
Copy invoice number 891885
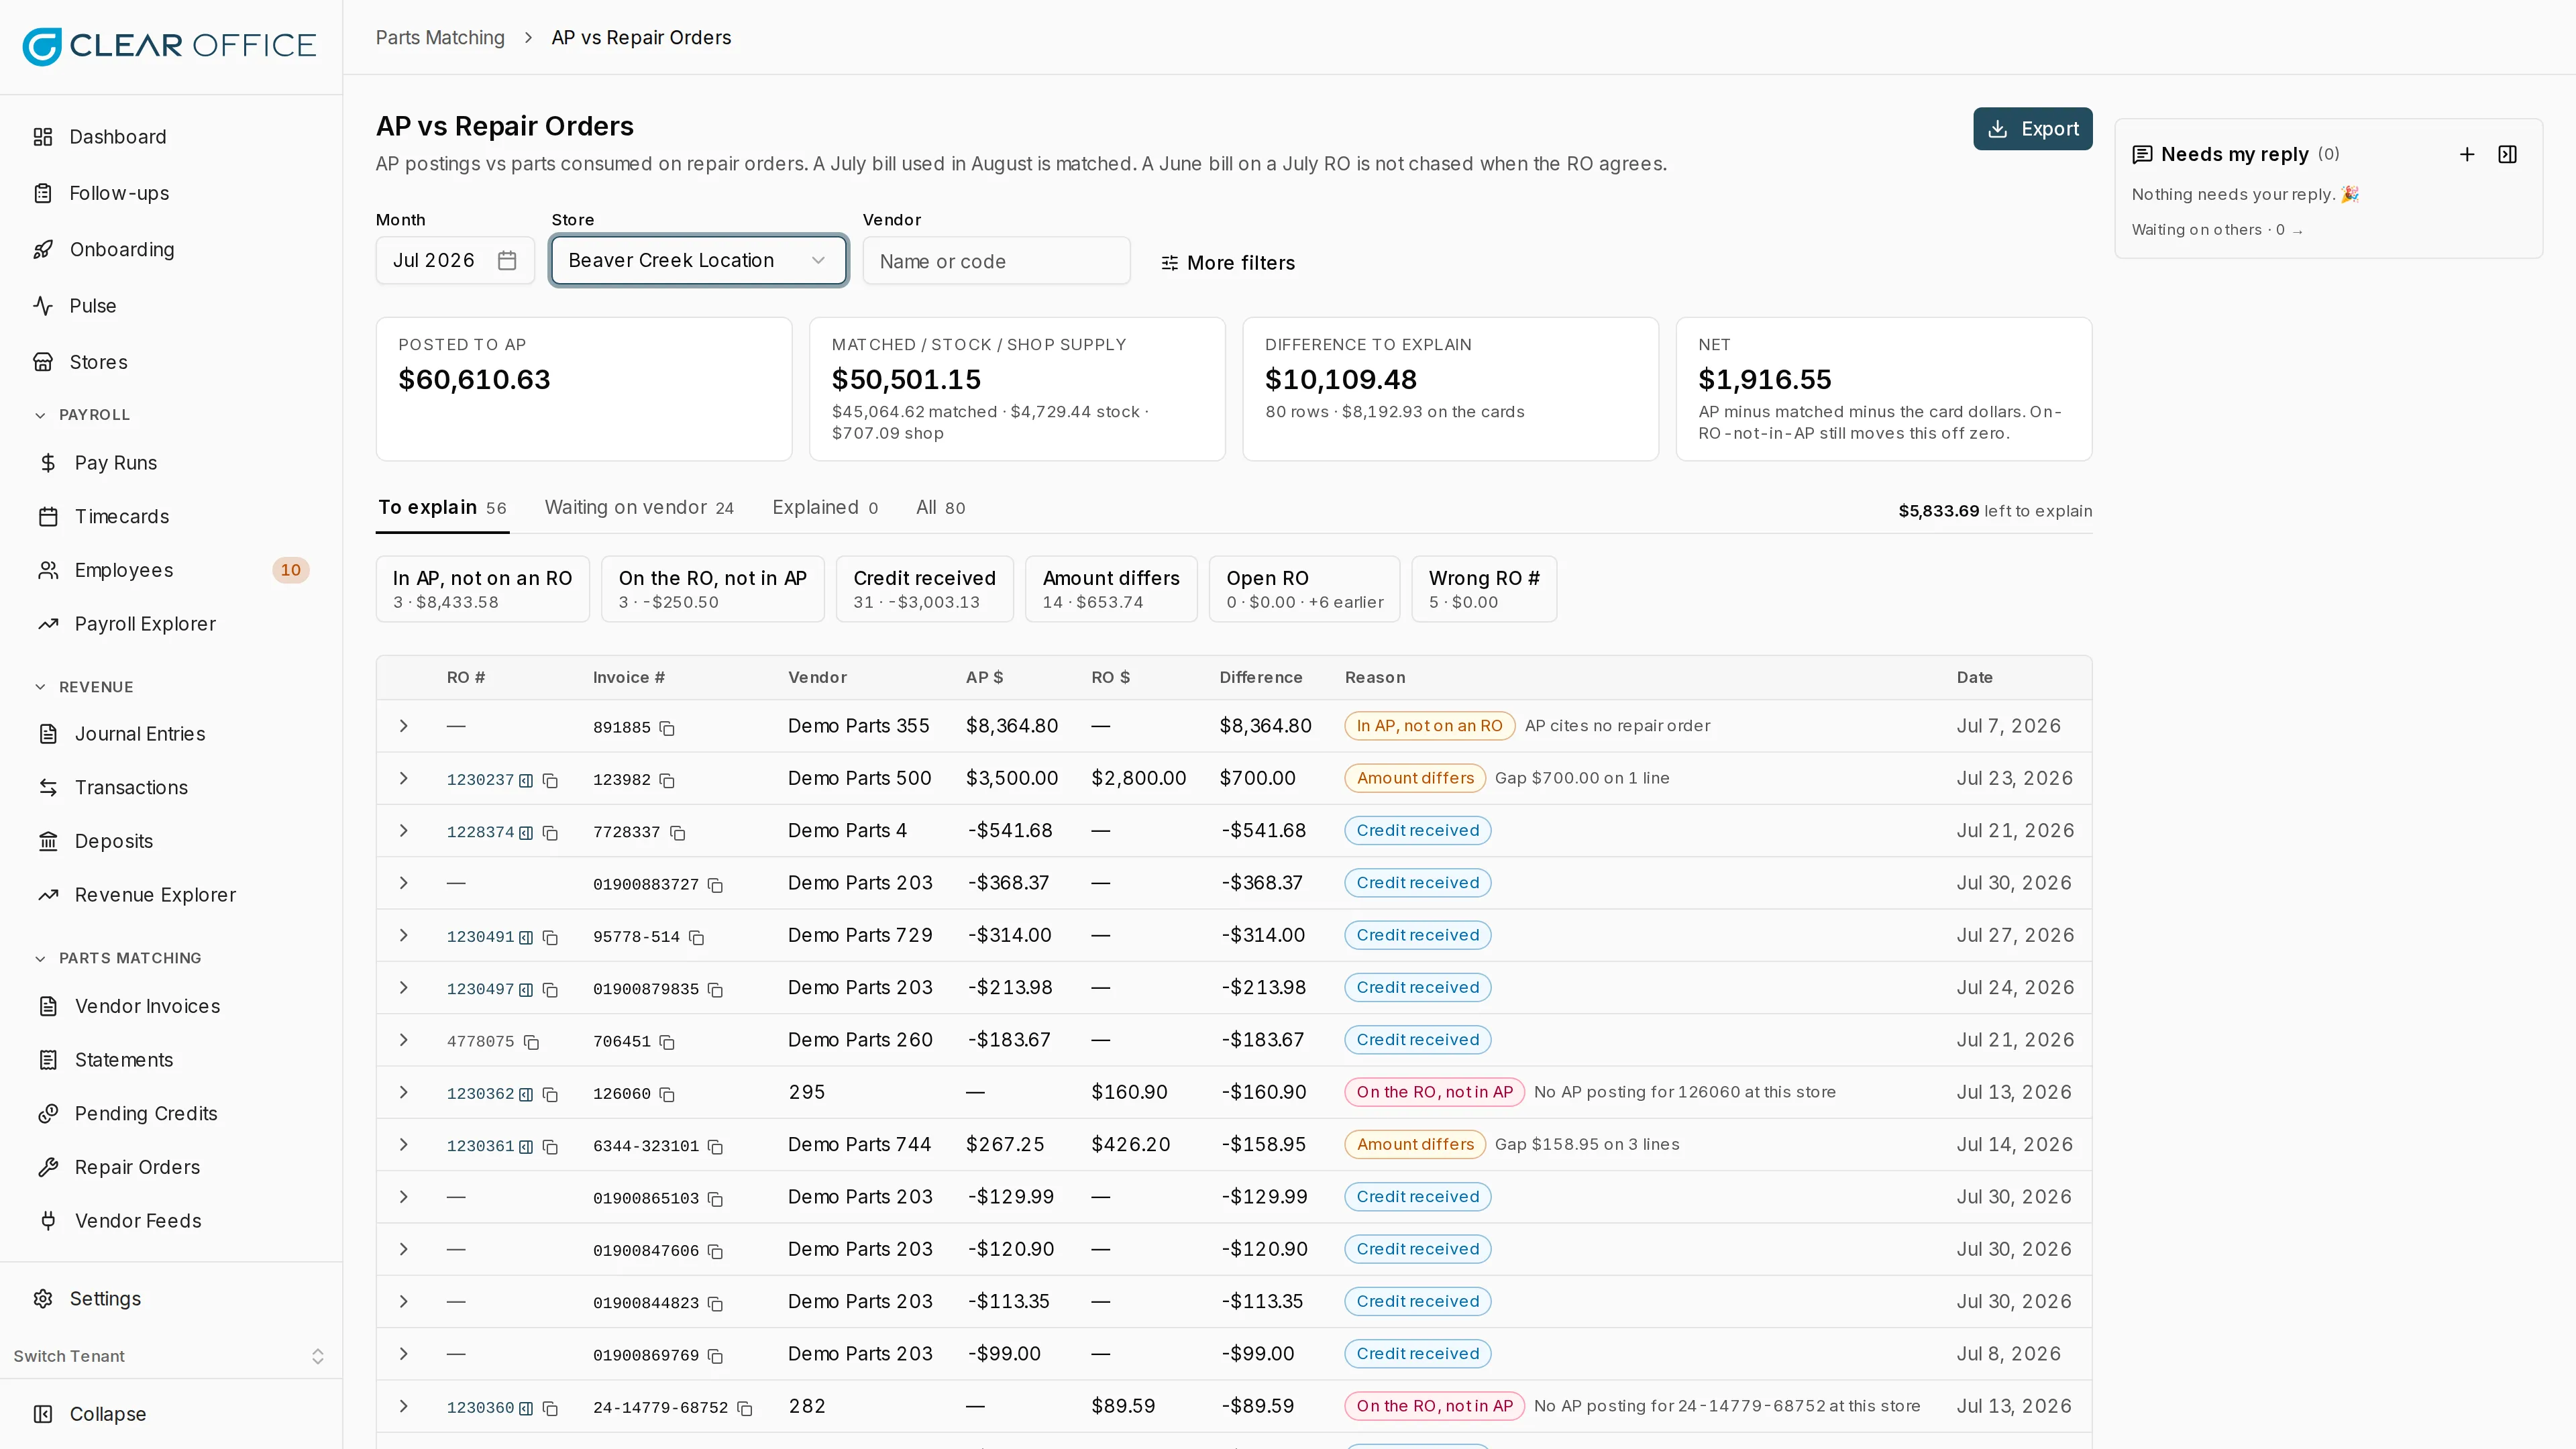point(667,728)
